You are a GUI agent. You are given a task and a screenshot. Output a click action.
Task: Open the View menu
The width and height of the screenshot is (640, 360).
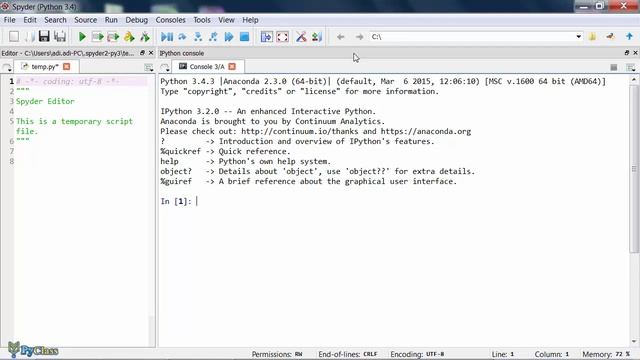coord(226,20)
